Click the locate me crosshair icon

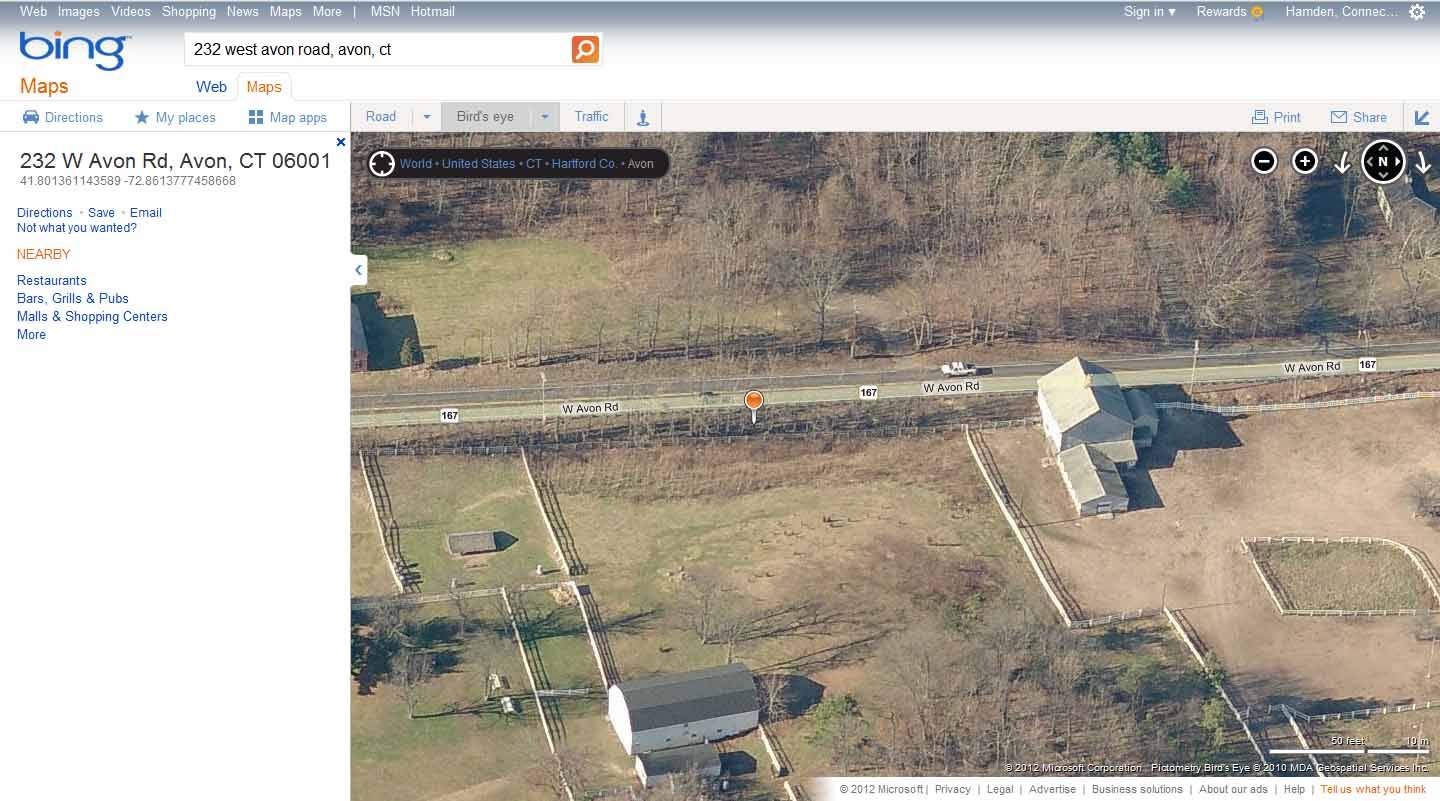[382, 163]
